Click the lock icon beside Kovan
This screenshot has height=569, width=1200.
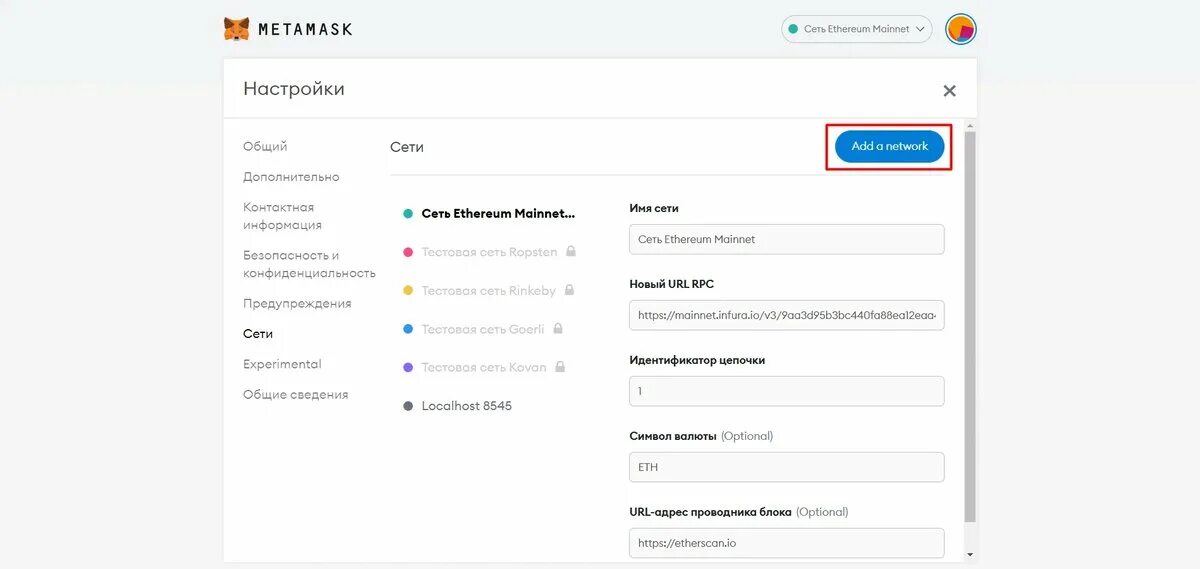click(560, 366)
